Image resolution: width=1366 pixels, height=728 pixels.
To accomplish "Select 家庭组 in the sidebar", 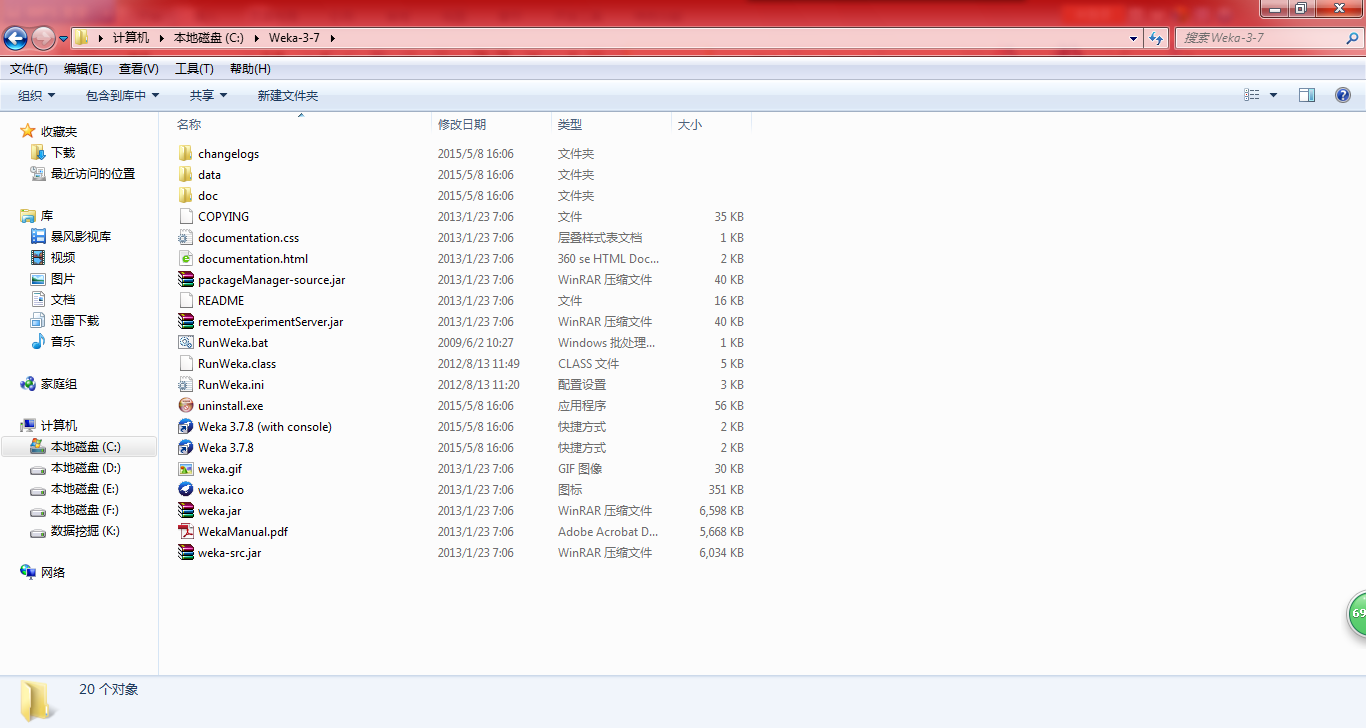I will [58, 384].
